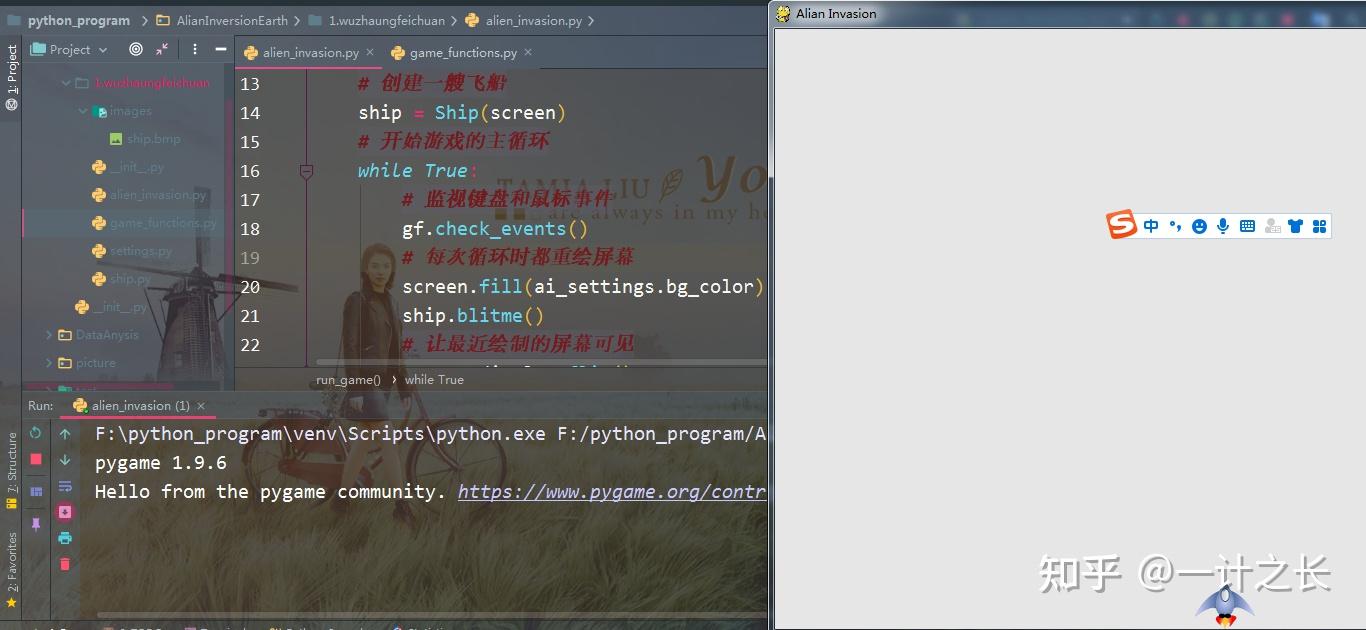Click the run_game() breadcrumb below editor
Screen dimensions: 1366x630
tap(347, 379)
